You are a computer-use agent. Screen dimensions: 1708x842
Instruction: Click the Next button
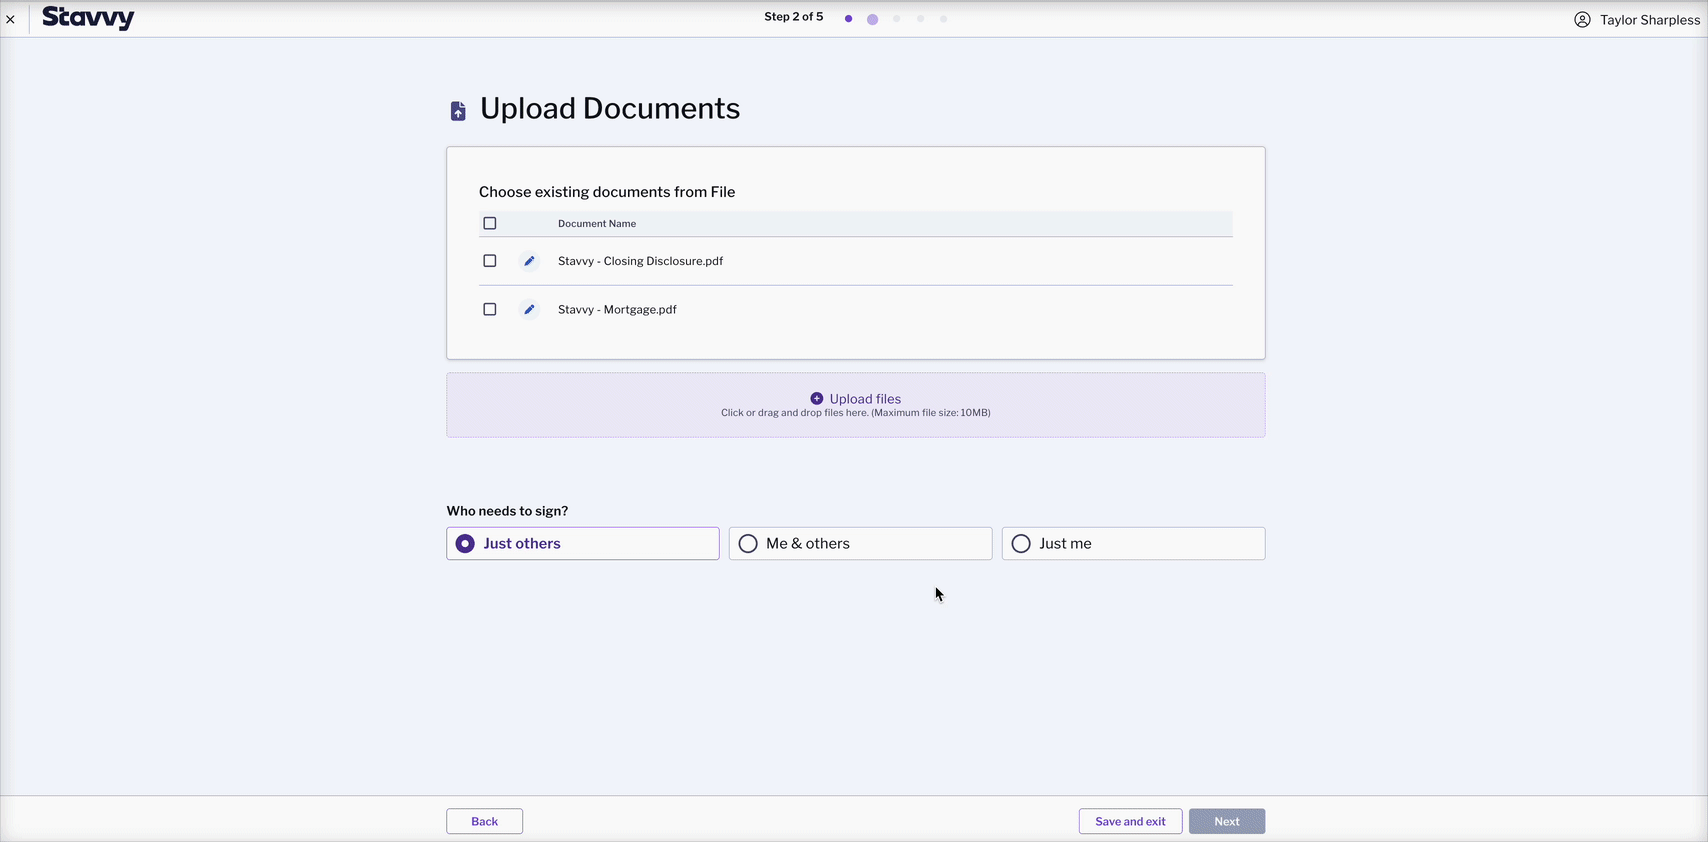[x=1227, y=821]
